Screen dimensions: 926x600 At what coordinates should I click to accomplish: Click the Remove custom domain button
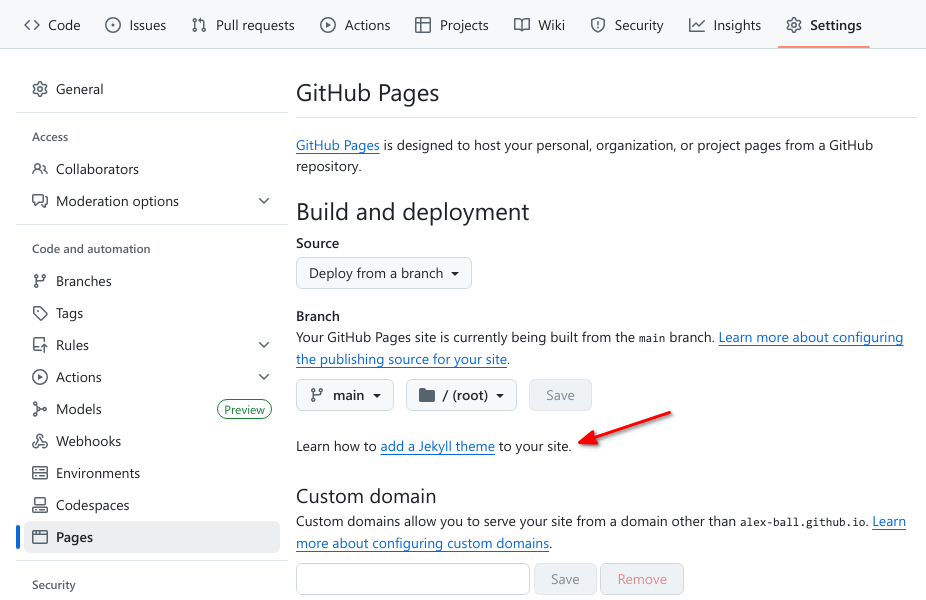(x=642, y=579)
